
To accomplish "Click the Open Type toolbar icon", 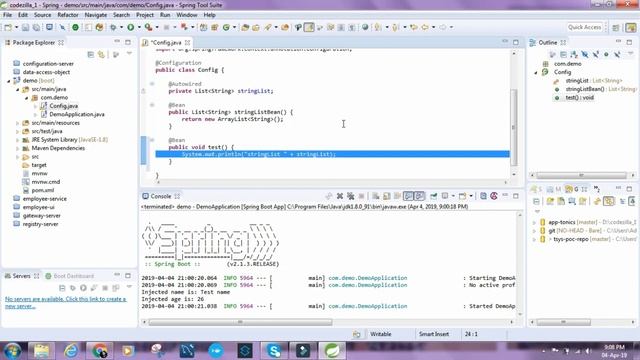I will pos(245,27).
